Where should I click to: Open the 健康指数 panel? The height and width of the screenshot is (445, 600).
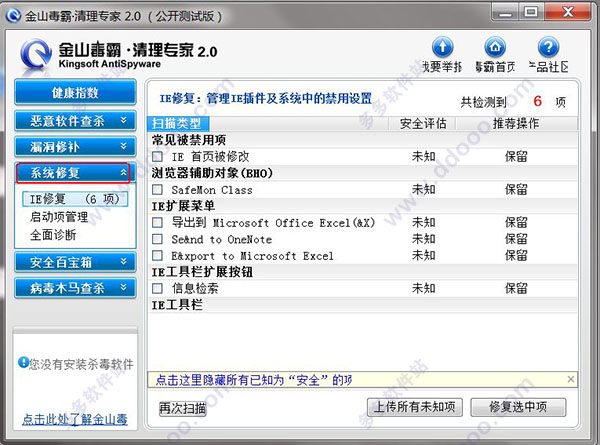75,92
